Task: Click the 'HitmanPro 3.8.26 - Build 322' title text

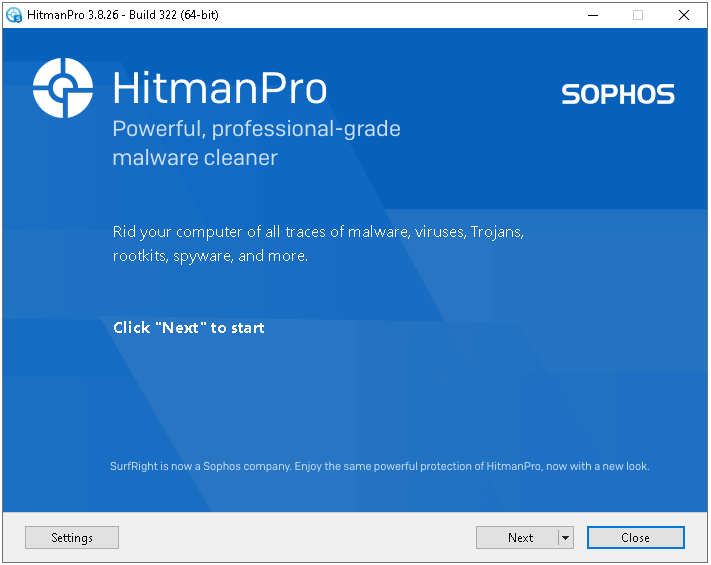Action: (122, 15)
